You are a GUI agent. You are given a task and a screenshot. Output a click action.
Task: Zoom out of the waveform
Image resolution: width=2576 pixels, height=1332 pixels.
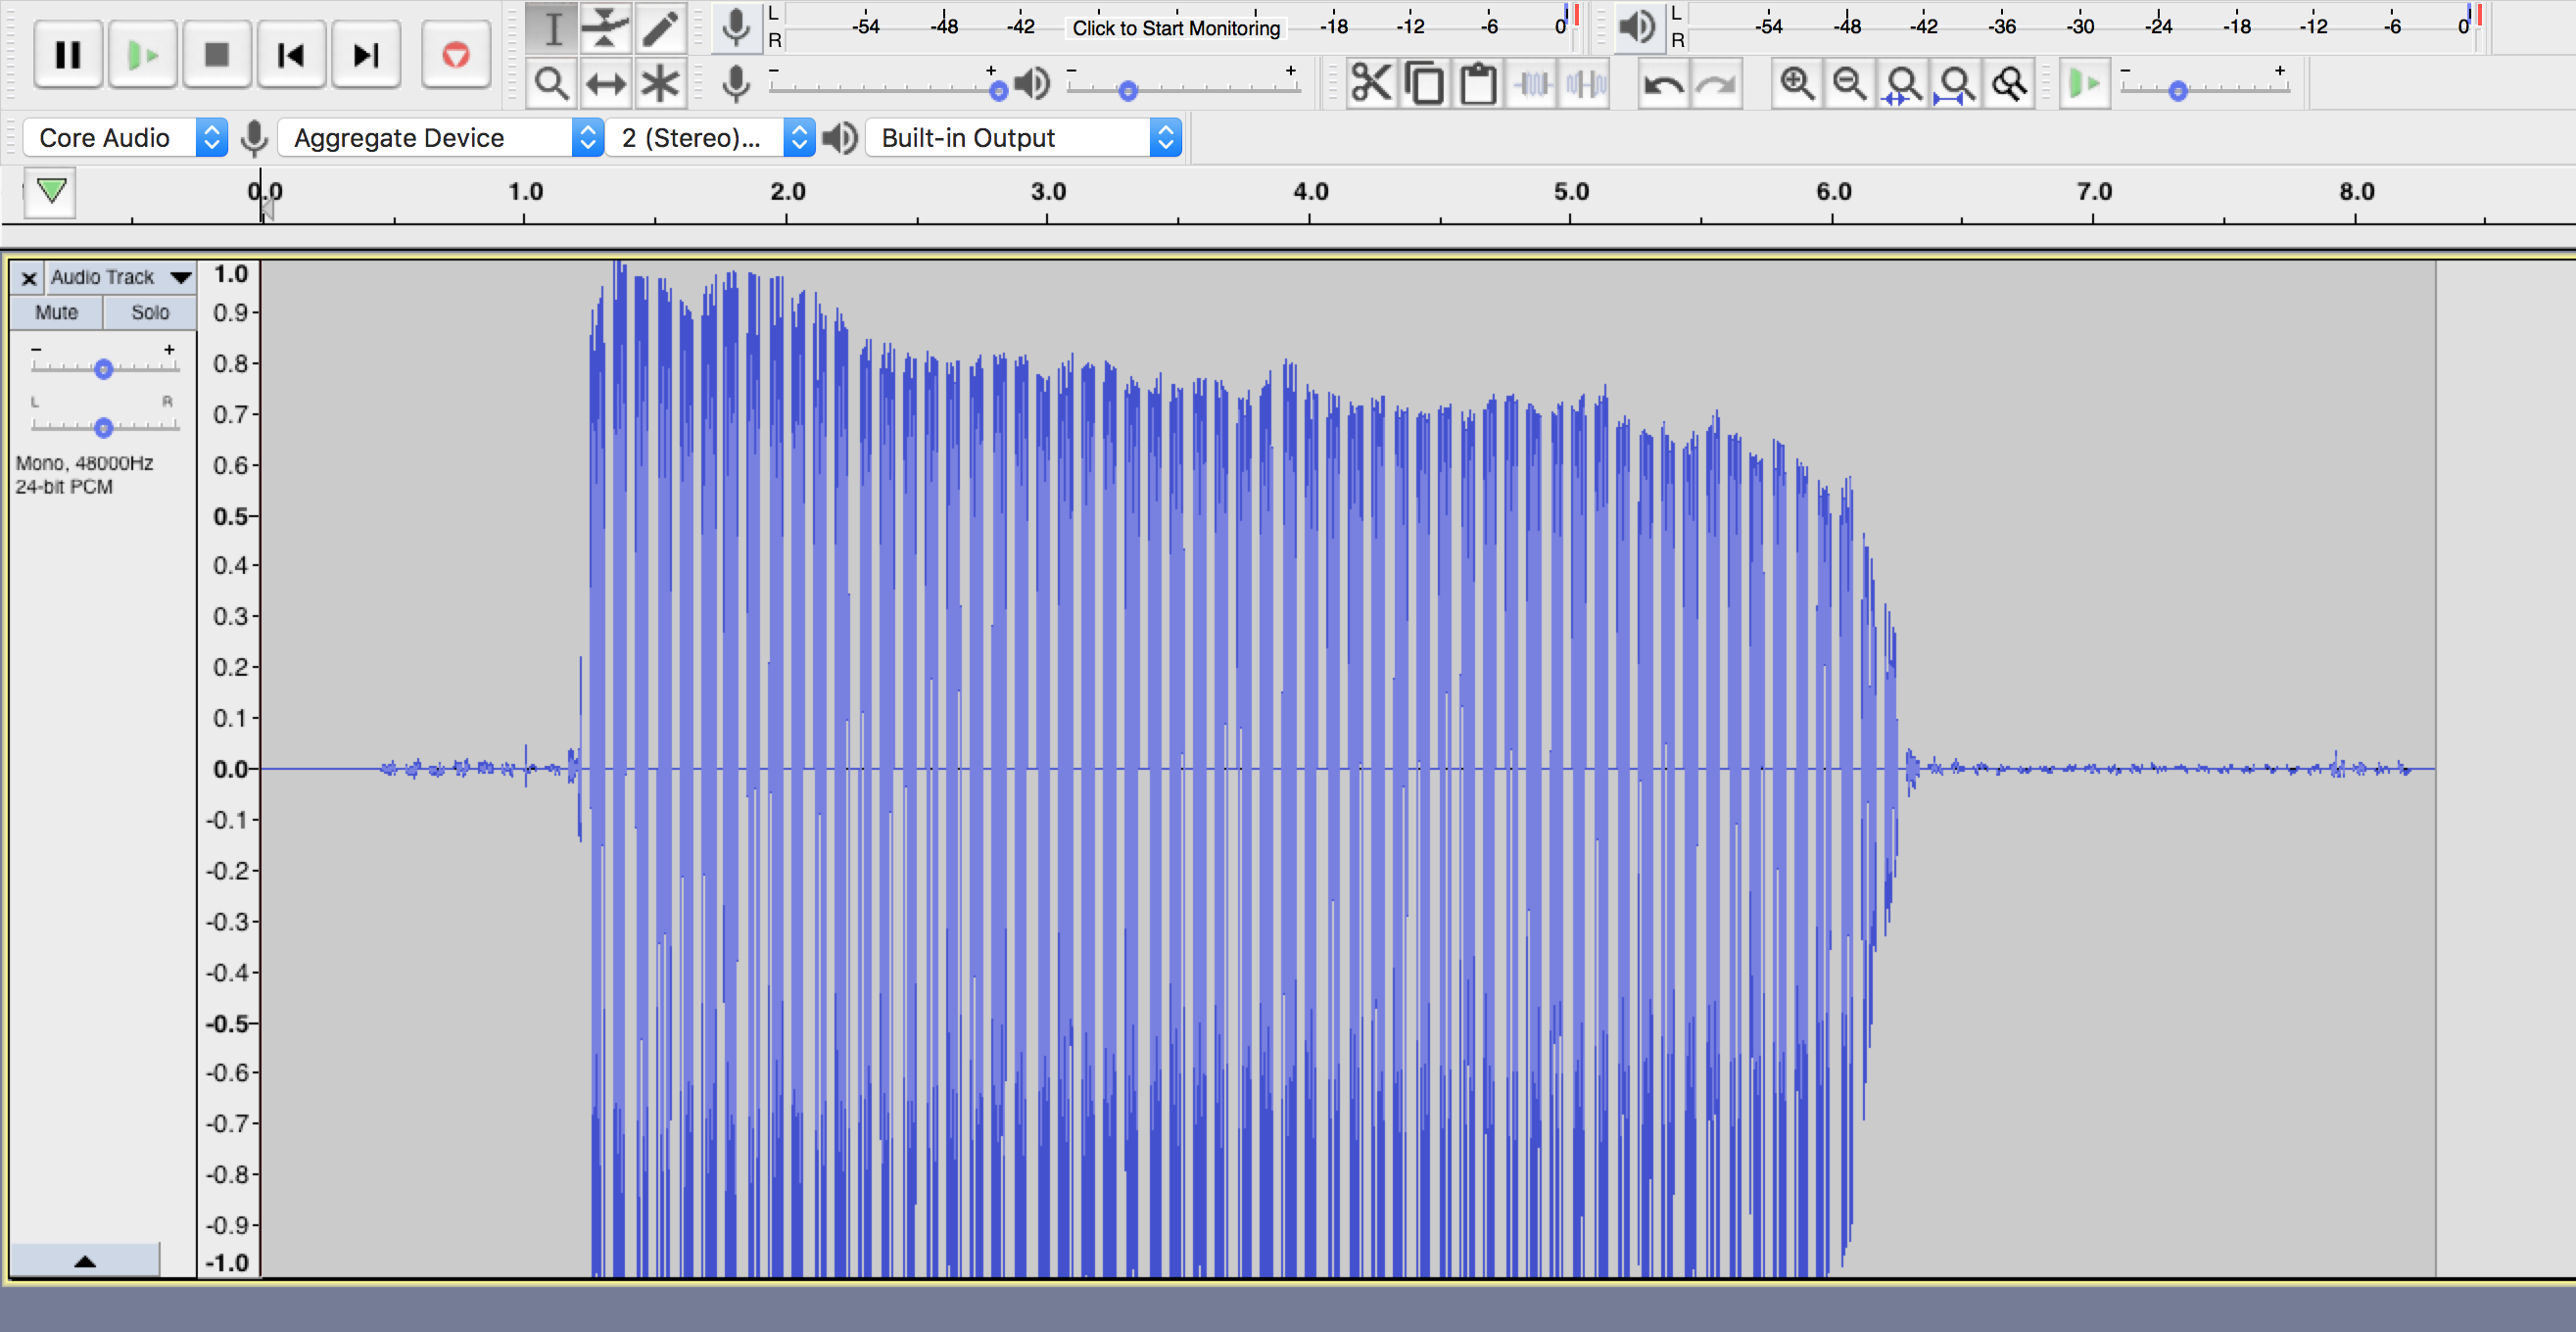click(x=1850, y=84)
